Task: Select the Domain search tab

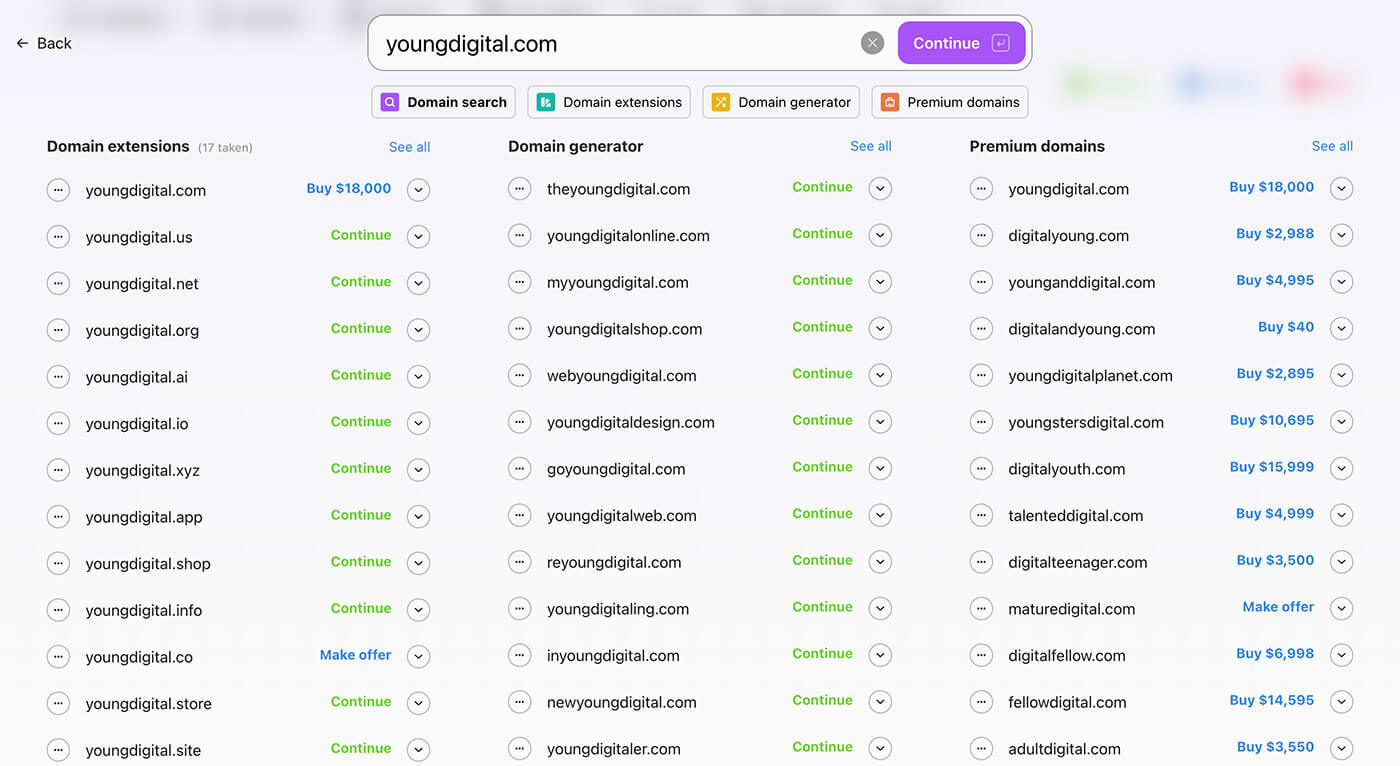Action: (444, 102)
